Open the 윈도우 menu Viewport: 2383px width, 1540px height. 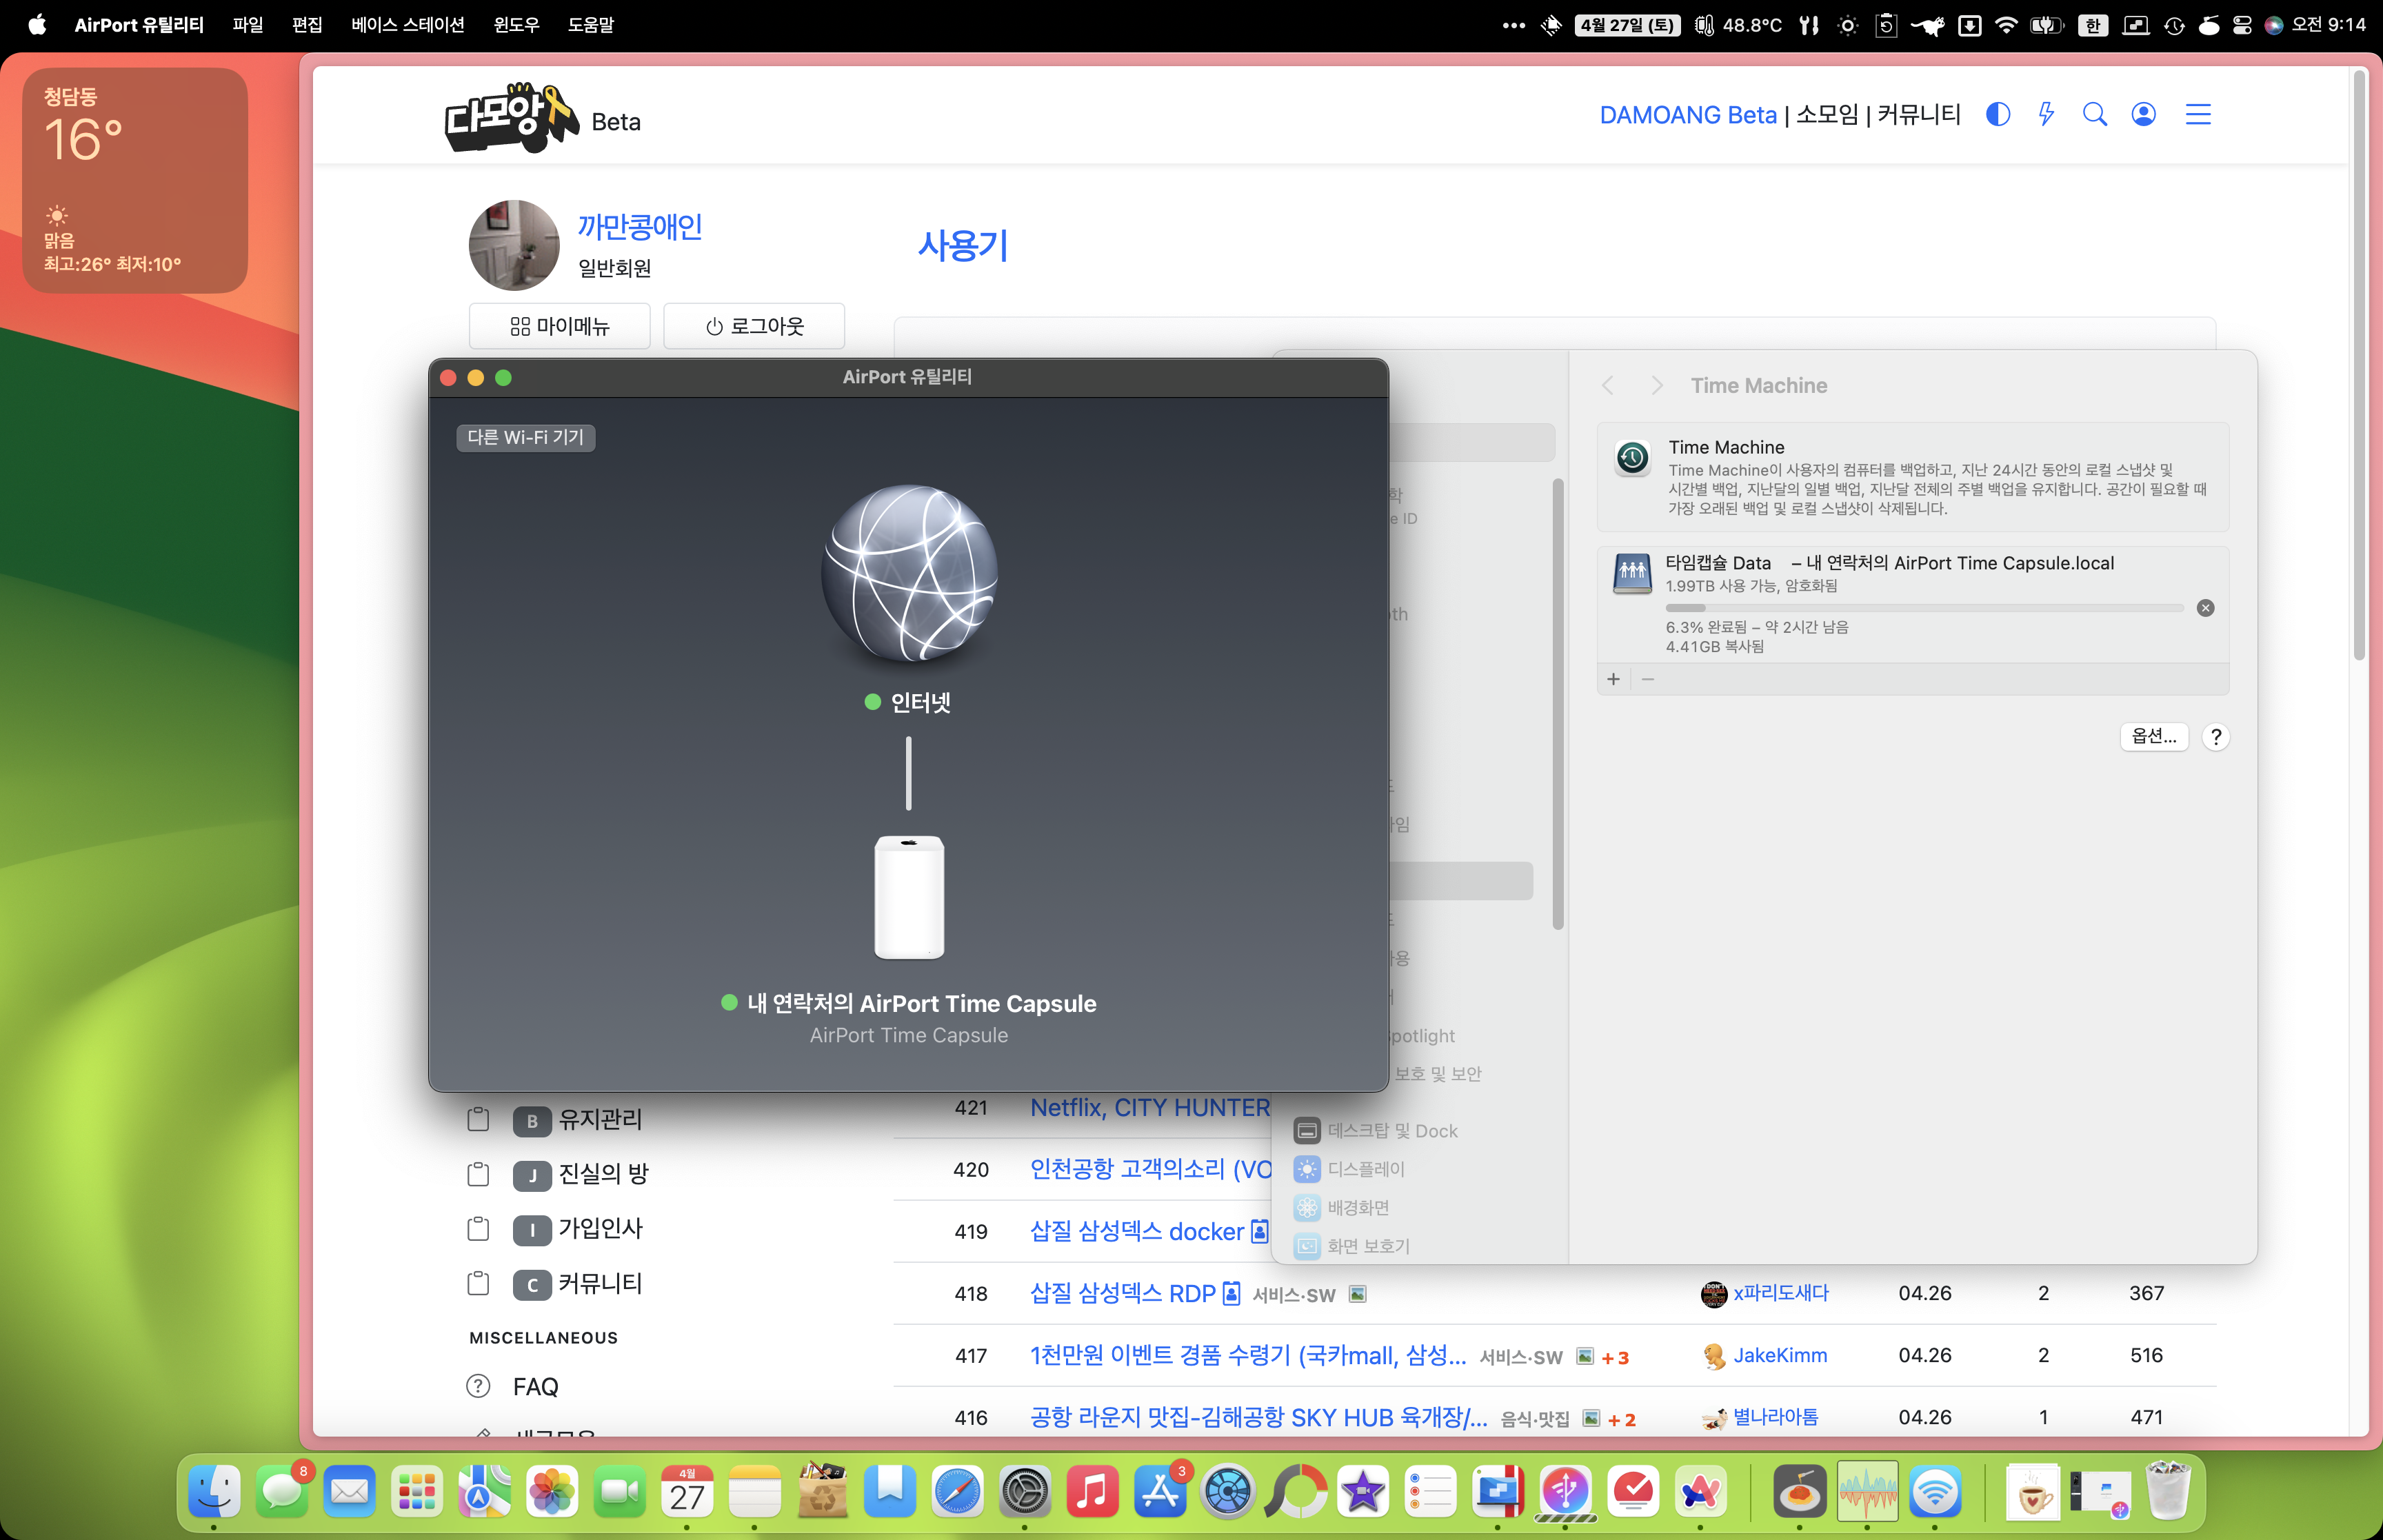pyautogui.click(x=516, y=25)
